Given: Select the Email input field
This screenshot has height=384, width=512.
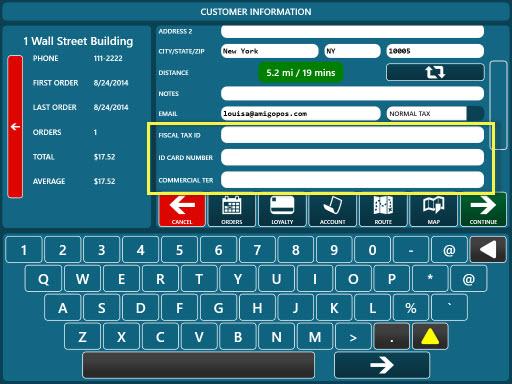Looking at the screenshot, I should pyautogui.click(x=300, y=114).
